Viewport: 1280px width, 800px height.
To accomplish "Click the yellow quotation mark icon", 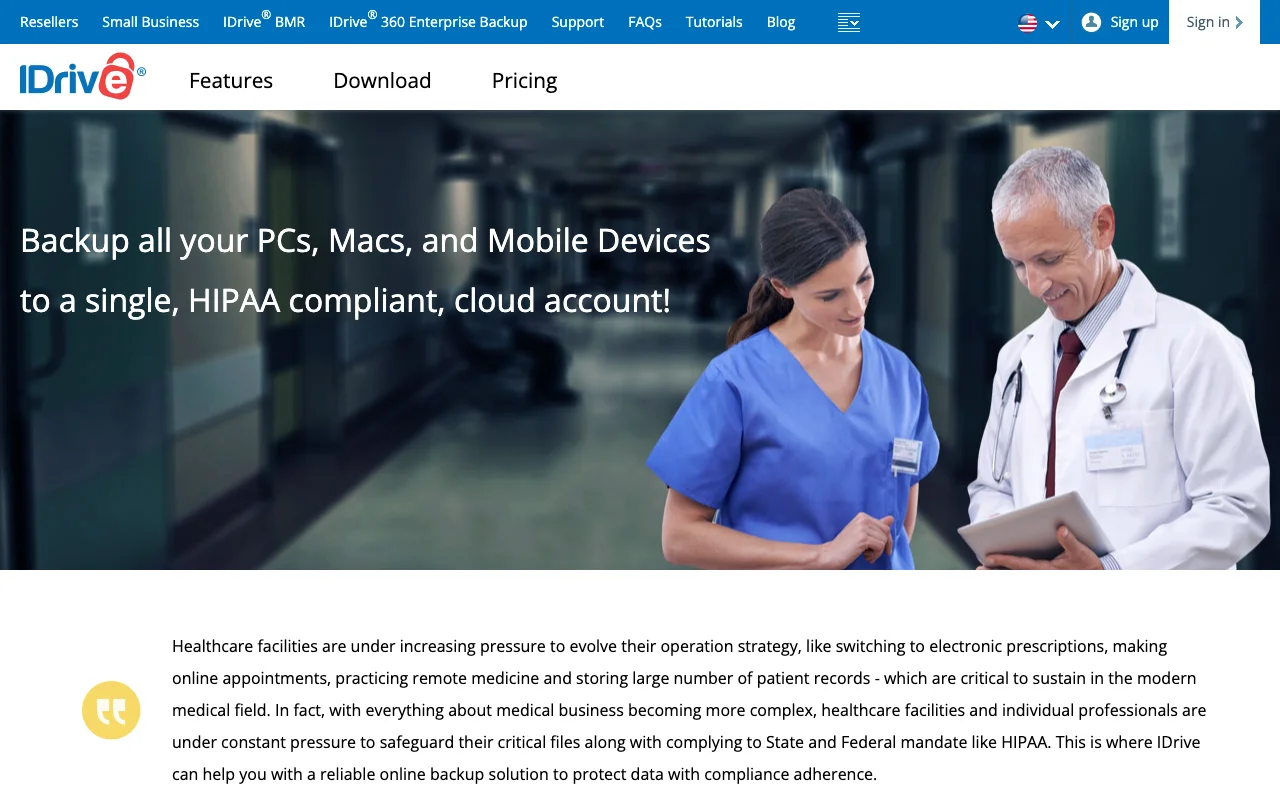I will 111,710.
